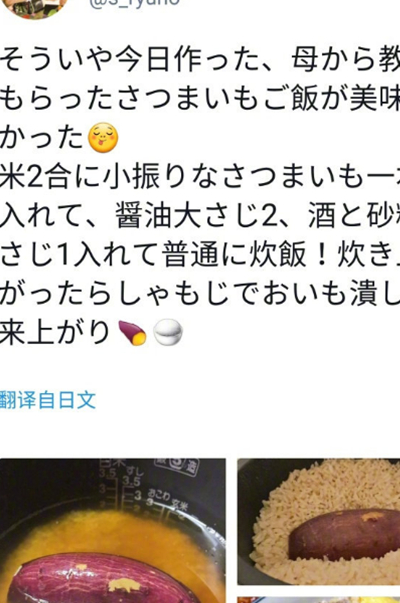Select the line starting そういや今日作った
This screenshot has height=603, width=400.
pos(200,60)
